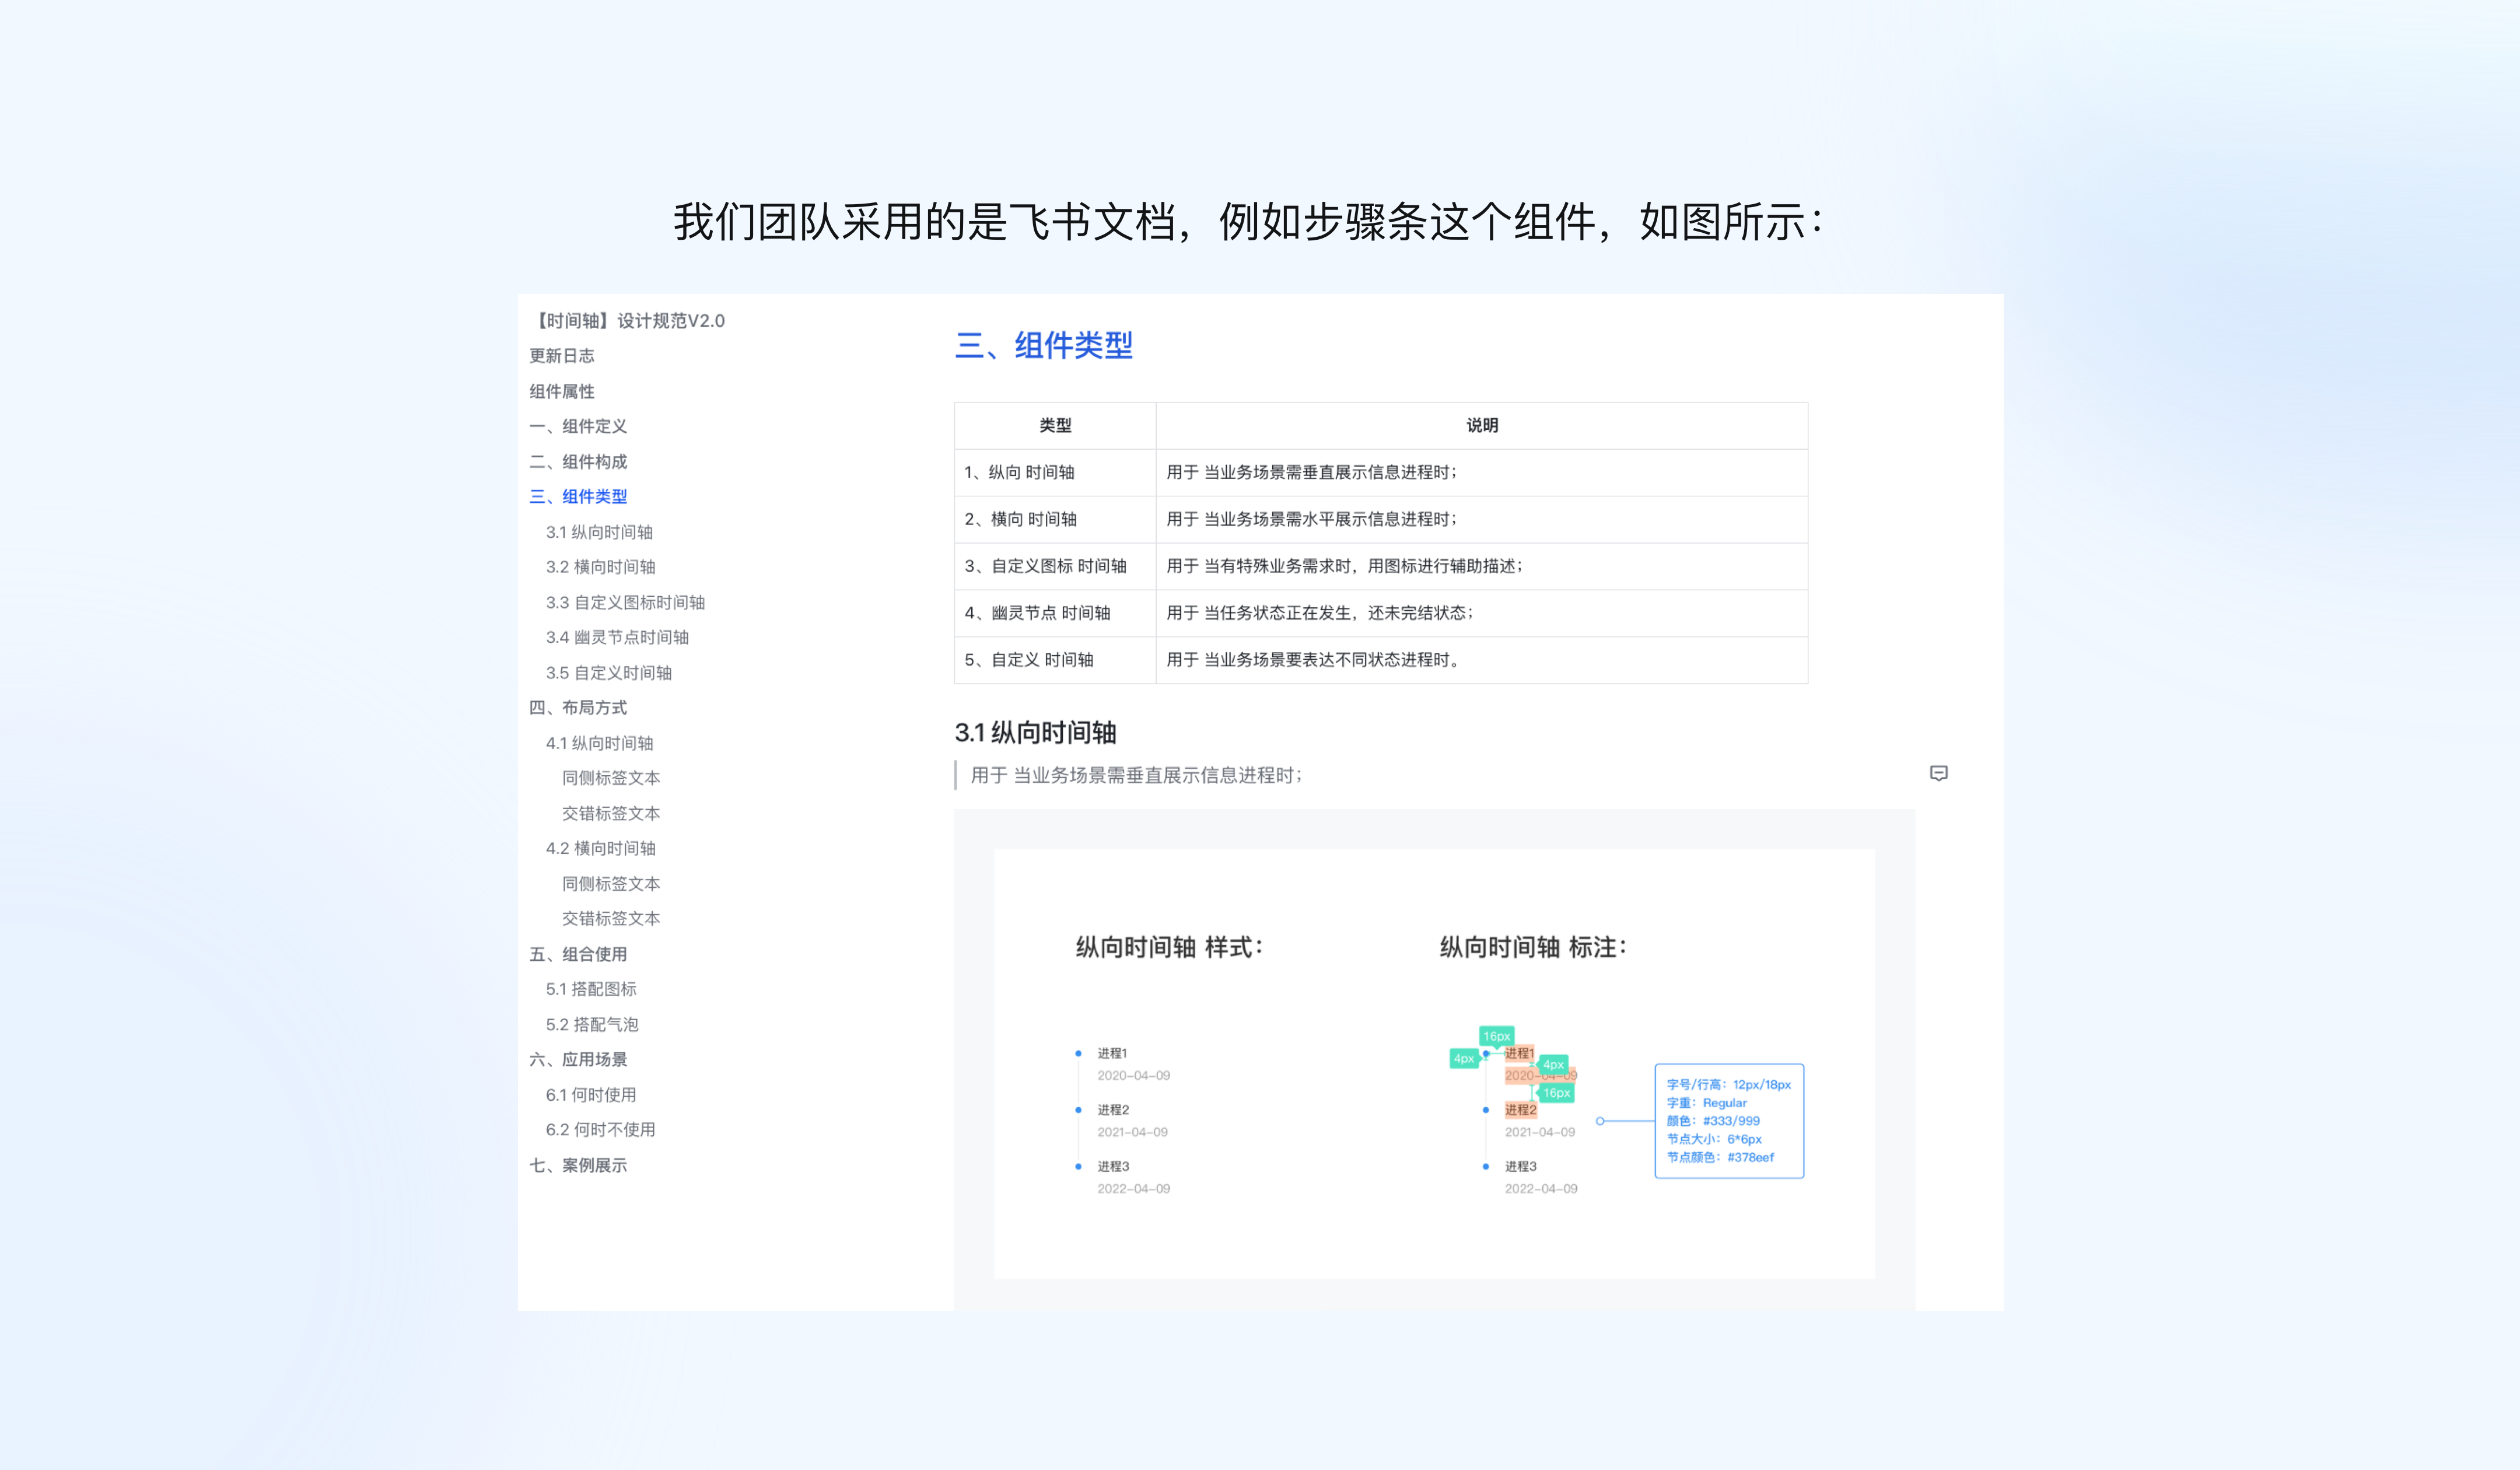2520x1470 pixels.
Task: Click the 纵向时间轴 标注 label in the image
Action: 1533,948
